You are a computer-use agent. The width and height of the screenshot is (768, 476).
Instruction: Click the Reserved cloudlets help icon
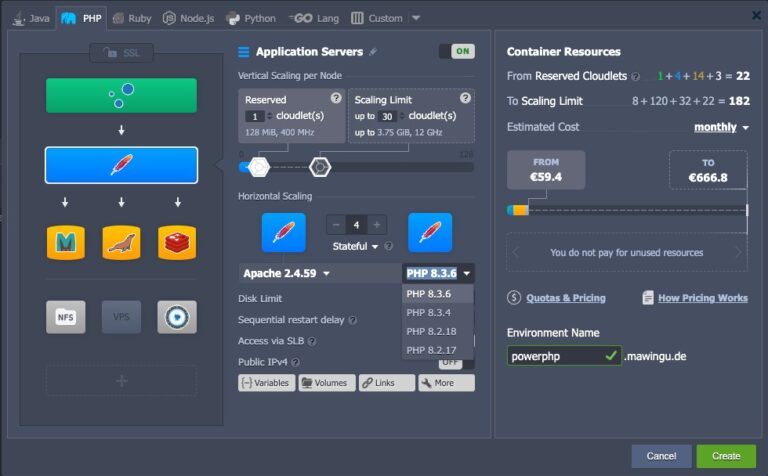pyautogui.click(x=336, y=98)
